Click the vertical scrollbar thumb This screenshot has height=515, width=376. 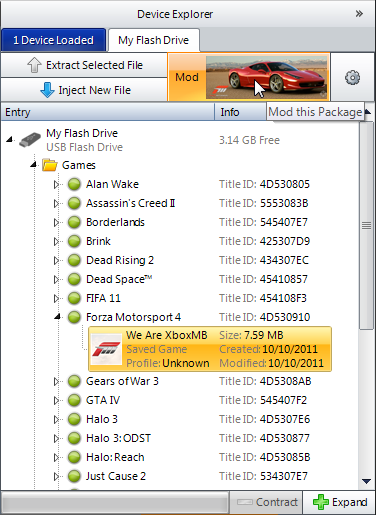(x=366, y=226)
